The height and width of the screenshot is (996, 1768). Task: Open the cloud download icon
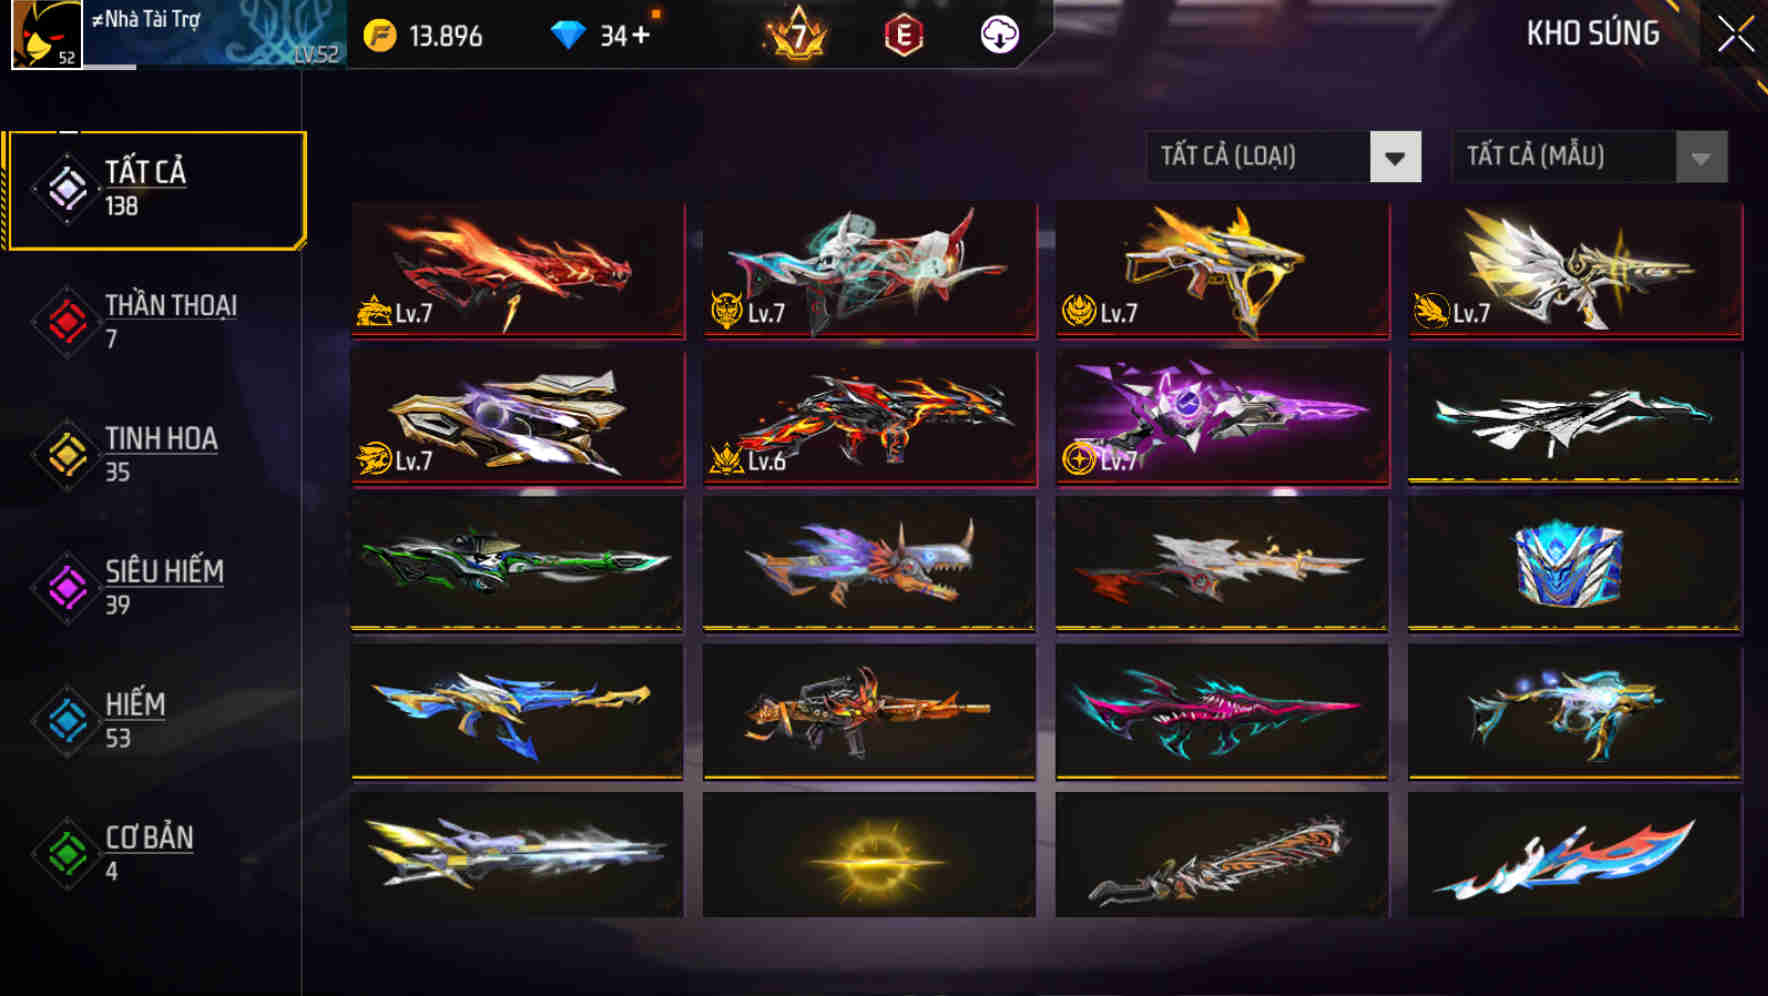coord(999,35)
